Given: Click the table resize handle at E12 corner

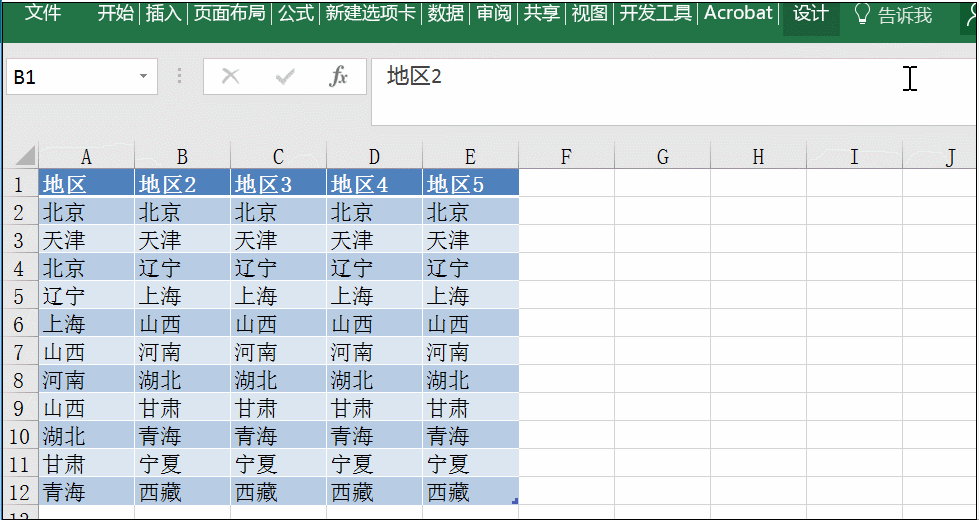Looking at the screenshot, I should (515, 501).
